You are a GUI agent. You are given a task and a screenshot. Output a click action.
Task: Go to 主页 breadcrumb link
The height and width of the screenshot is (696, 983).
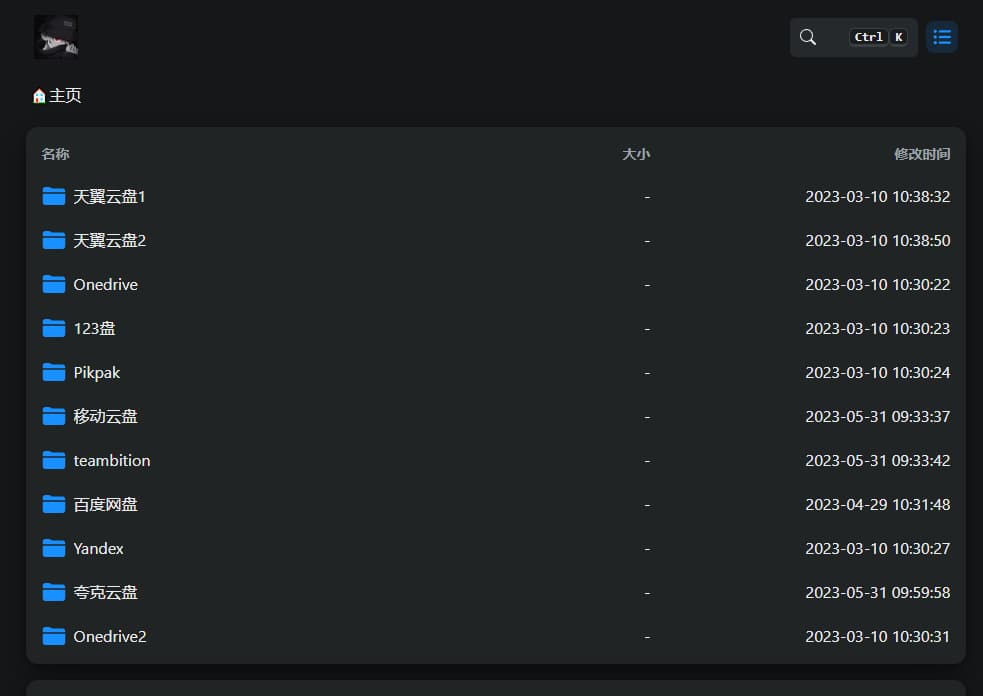(66, 96)
